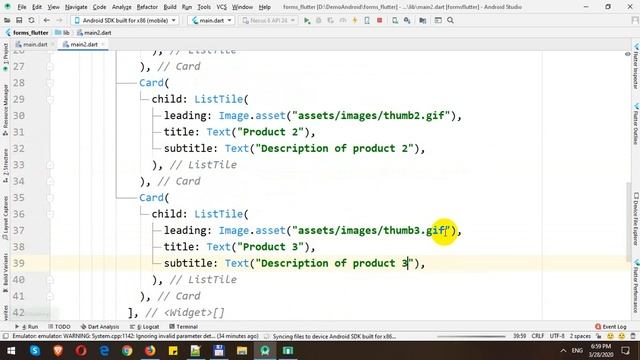Open the Terminal tool window
Screen dimensions: 640x360
pyautogui.click(x=183, y=327)
